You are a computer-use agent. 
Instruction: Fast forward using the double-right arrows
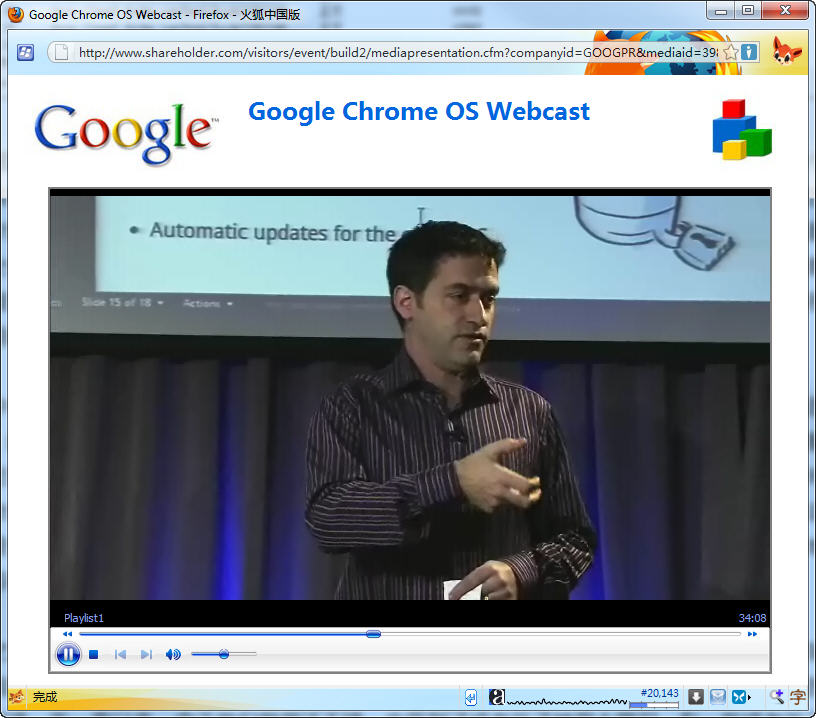[x=752, y=634]
